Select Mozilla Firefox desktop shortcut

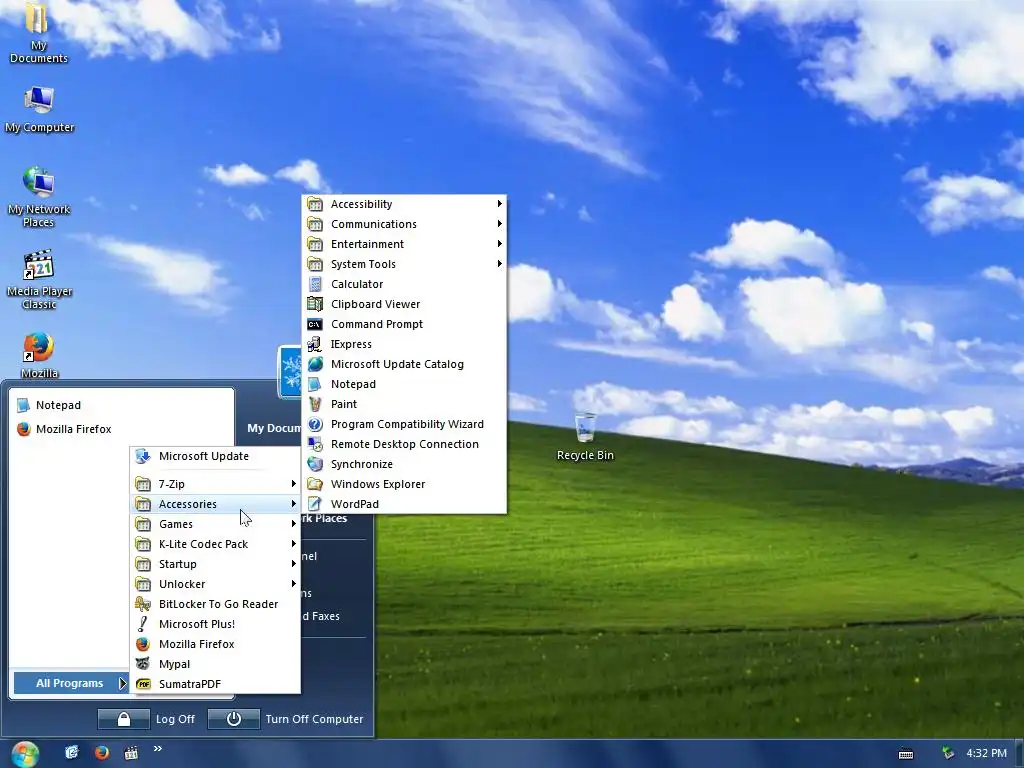(39, 355)
